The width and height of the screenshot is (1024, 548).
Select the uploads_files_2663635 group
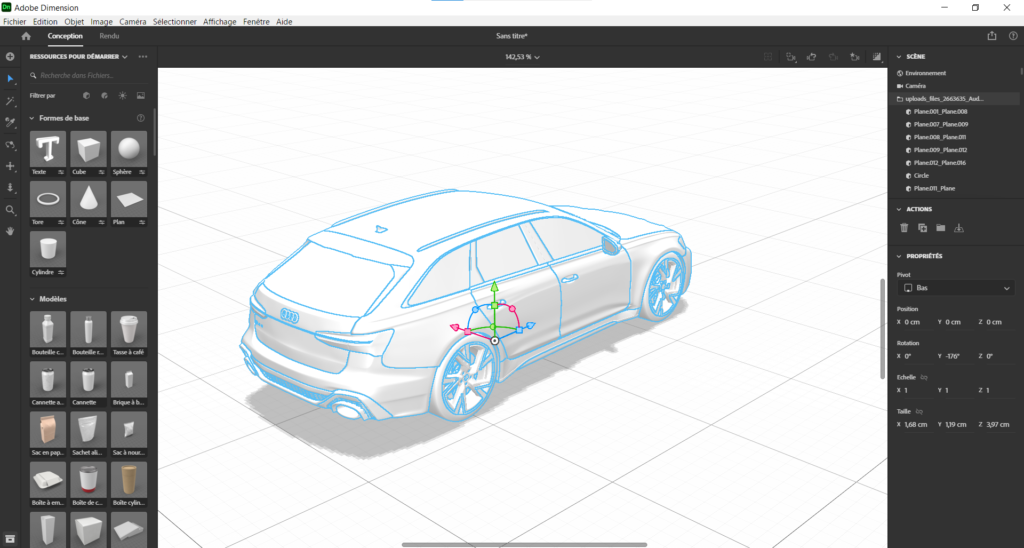point(954,99)
